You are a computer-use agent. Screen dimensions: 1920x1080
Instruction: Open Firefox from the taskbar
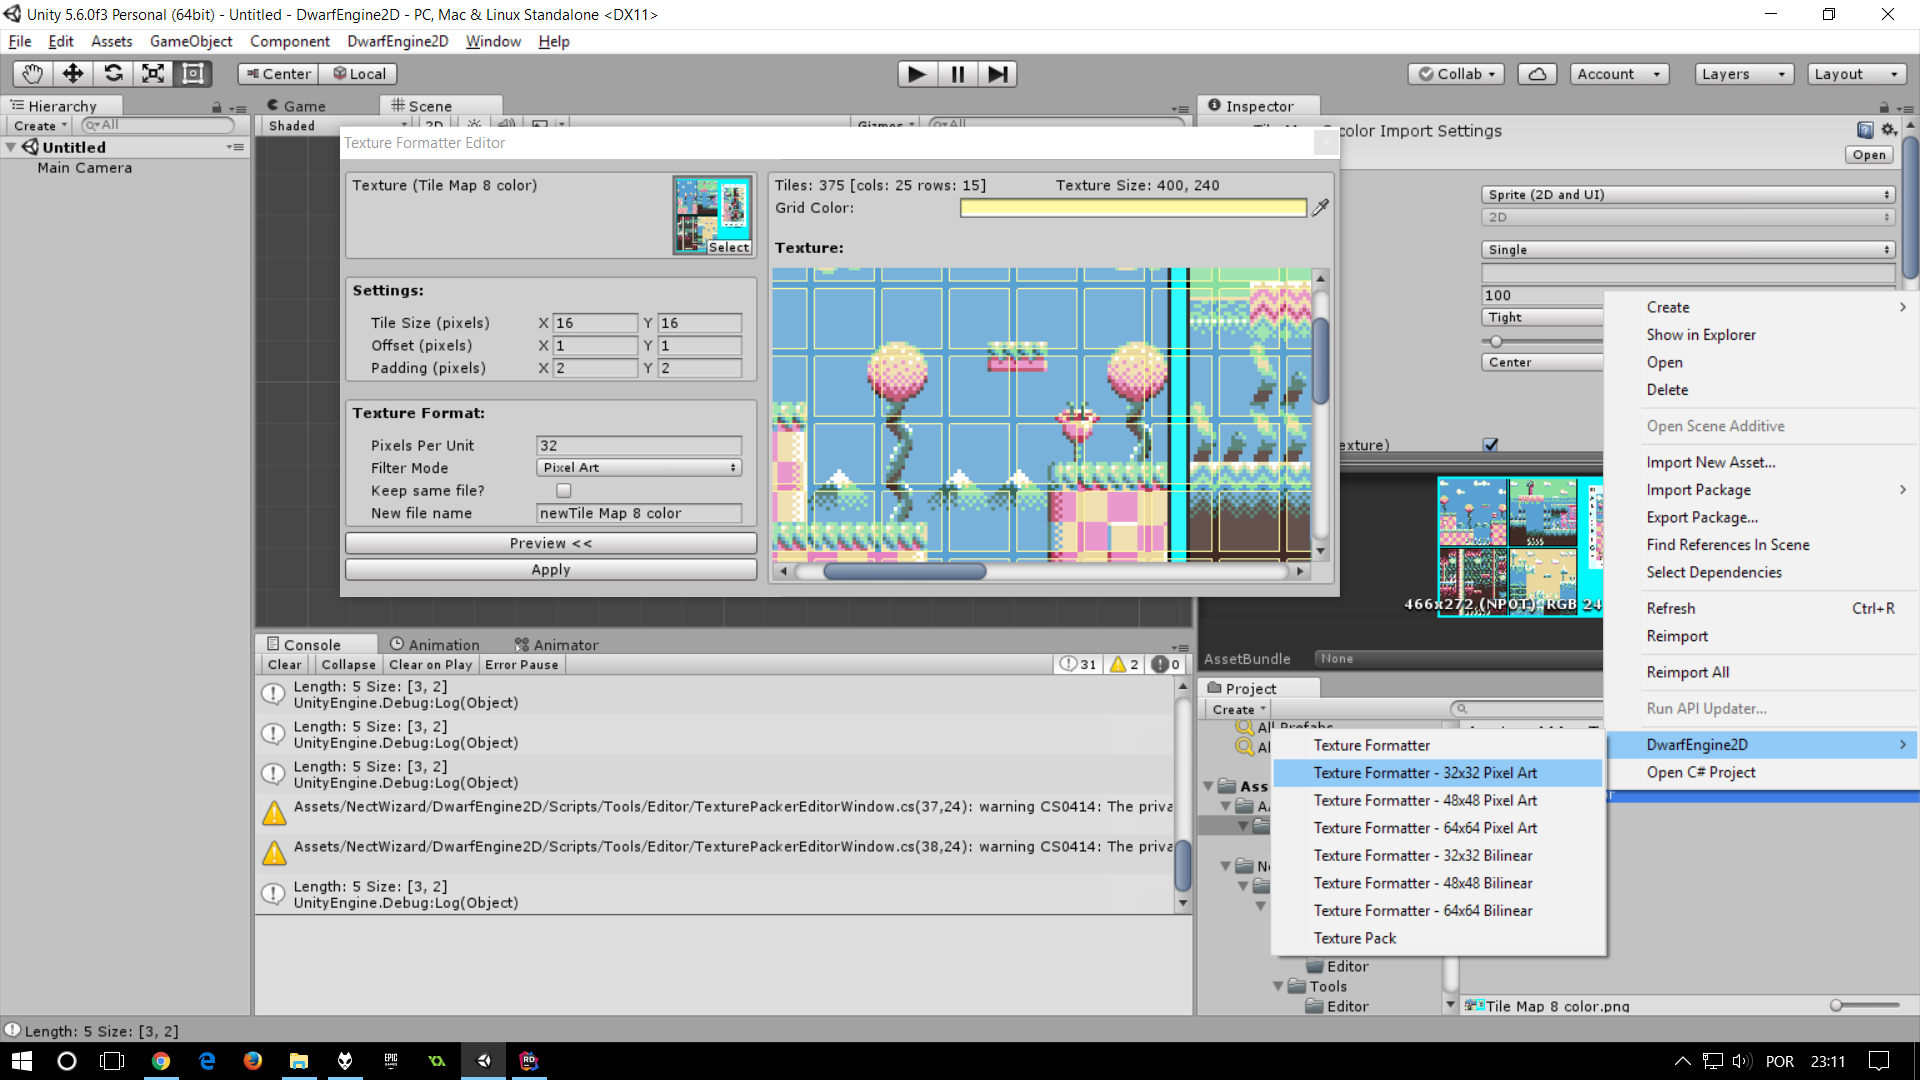pos(253,1061)
